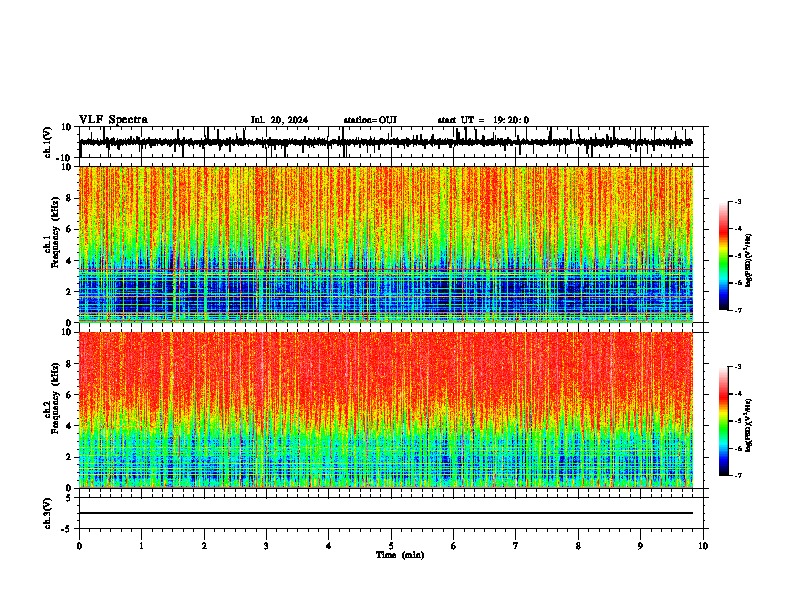Image resolution: width=792 pixels, height=612 pixels.
Task: Click the "Time (min)" x-axis label
Action: point(400,555)
